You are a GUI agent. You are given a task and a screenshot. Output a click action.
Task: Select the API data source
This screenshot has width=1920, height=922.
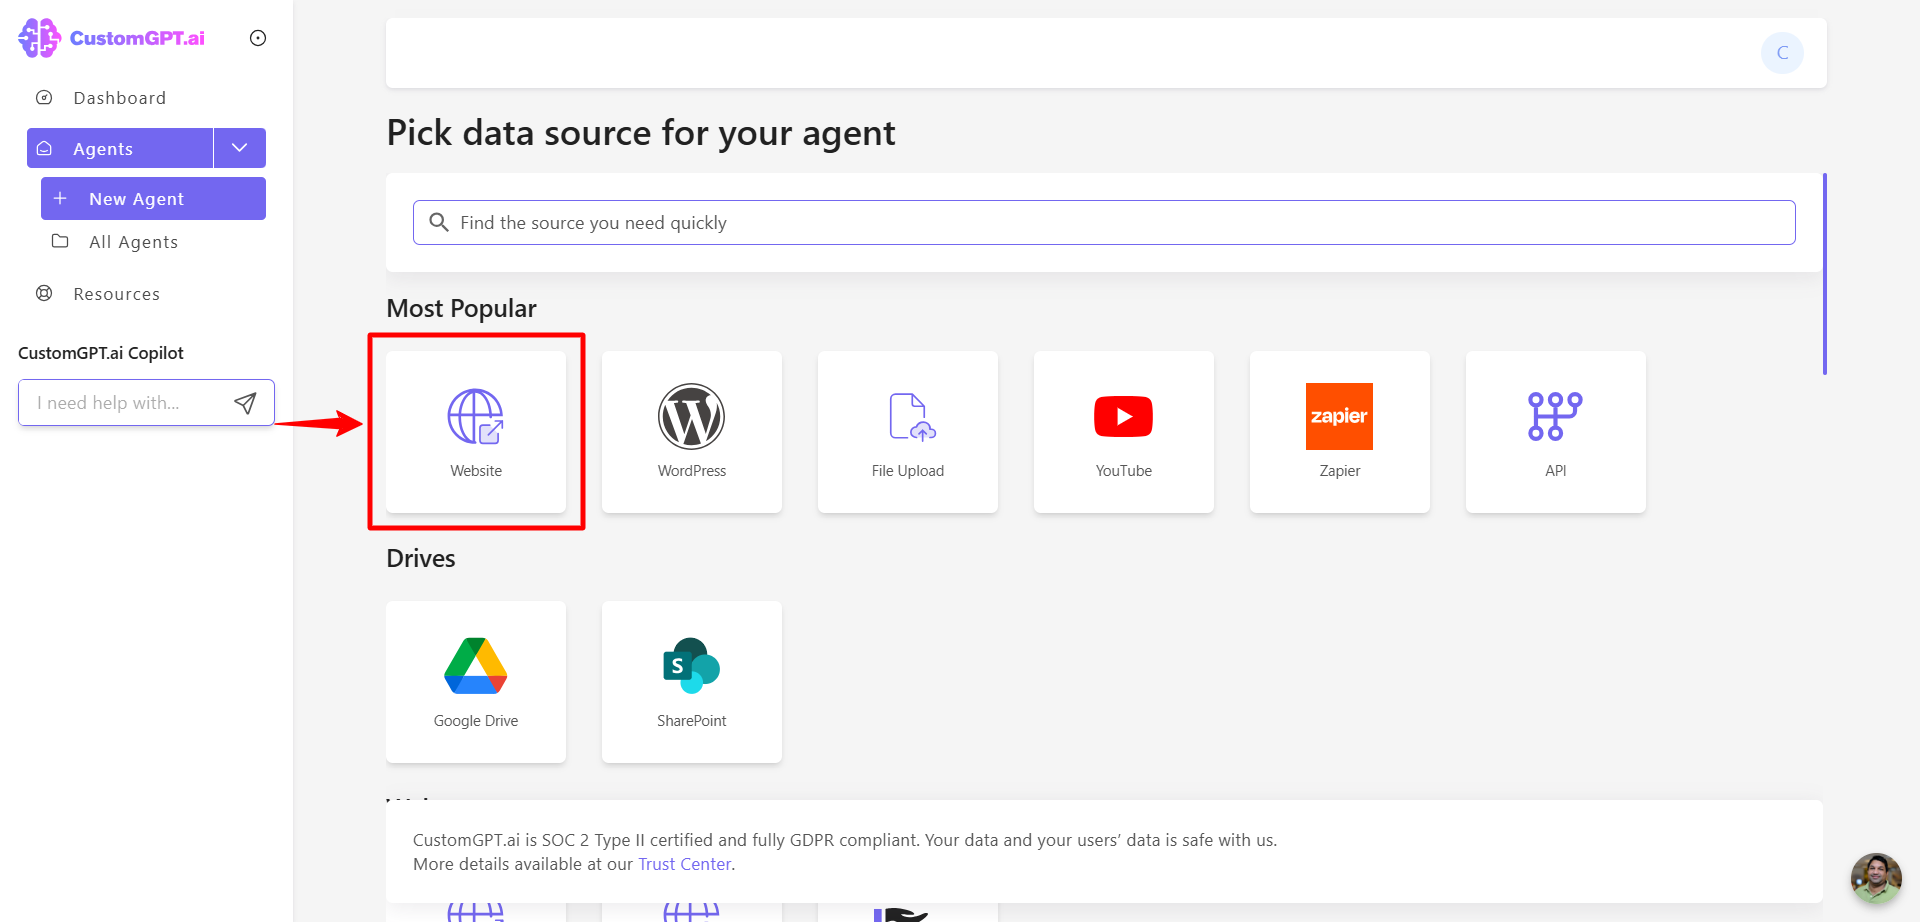coord(1556,432)
